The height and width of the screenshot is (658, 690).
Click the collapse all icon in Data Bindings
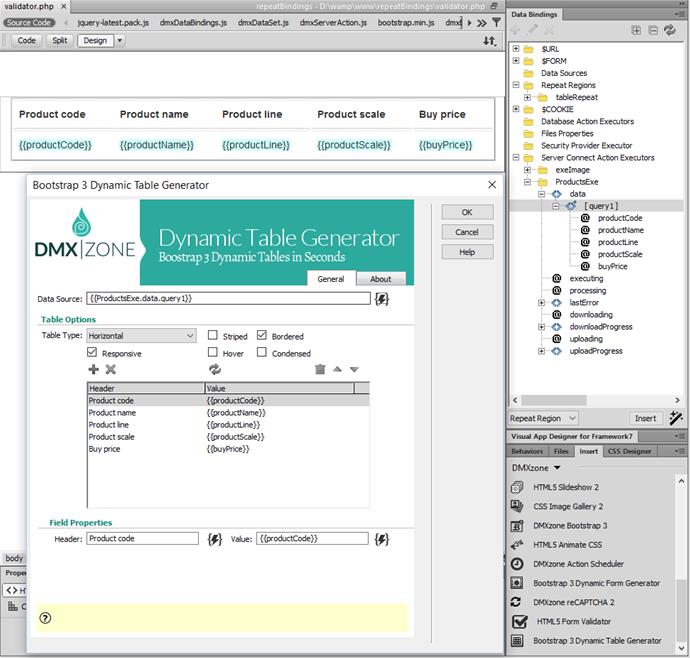pyautogui.click(x=653, y=30)
